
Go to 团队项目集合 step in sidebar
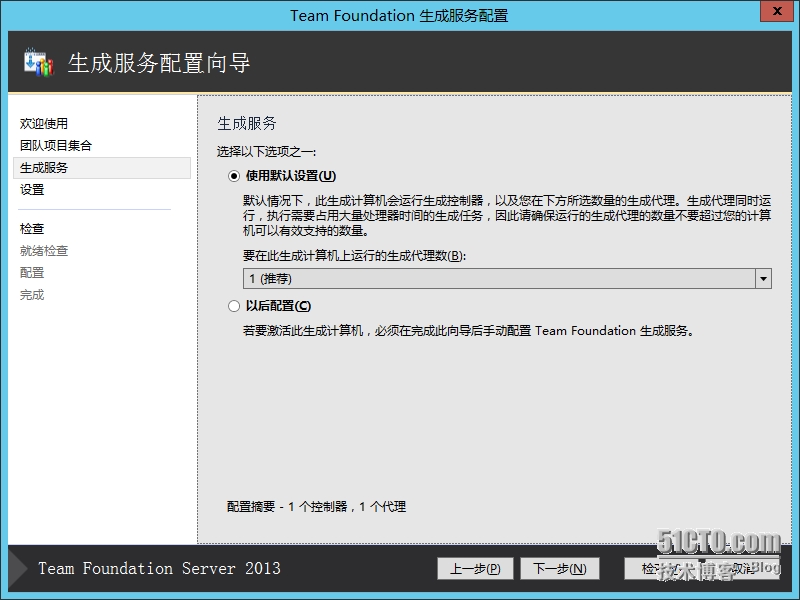(x=56, y=145)
